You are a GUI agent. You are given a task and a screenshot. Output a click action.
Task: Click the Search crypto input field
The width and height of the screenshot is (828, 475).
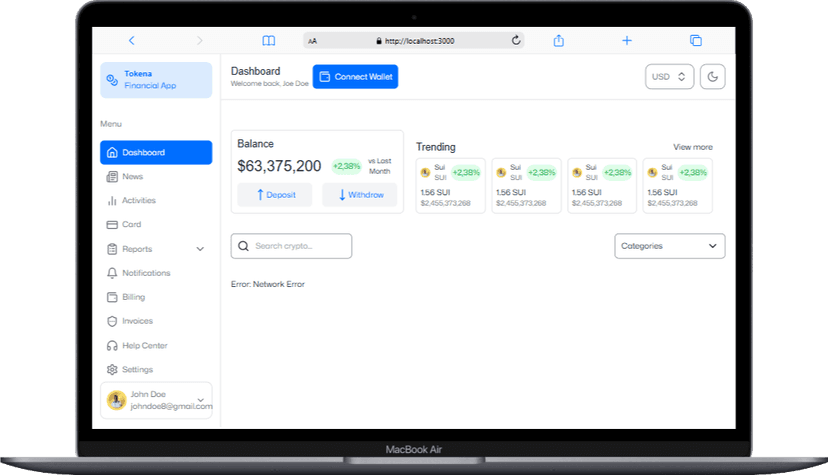pos(291,246)
